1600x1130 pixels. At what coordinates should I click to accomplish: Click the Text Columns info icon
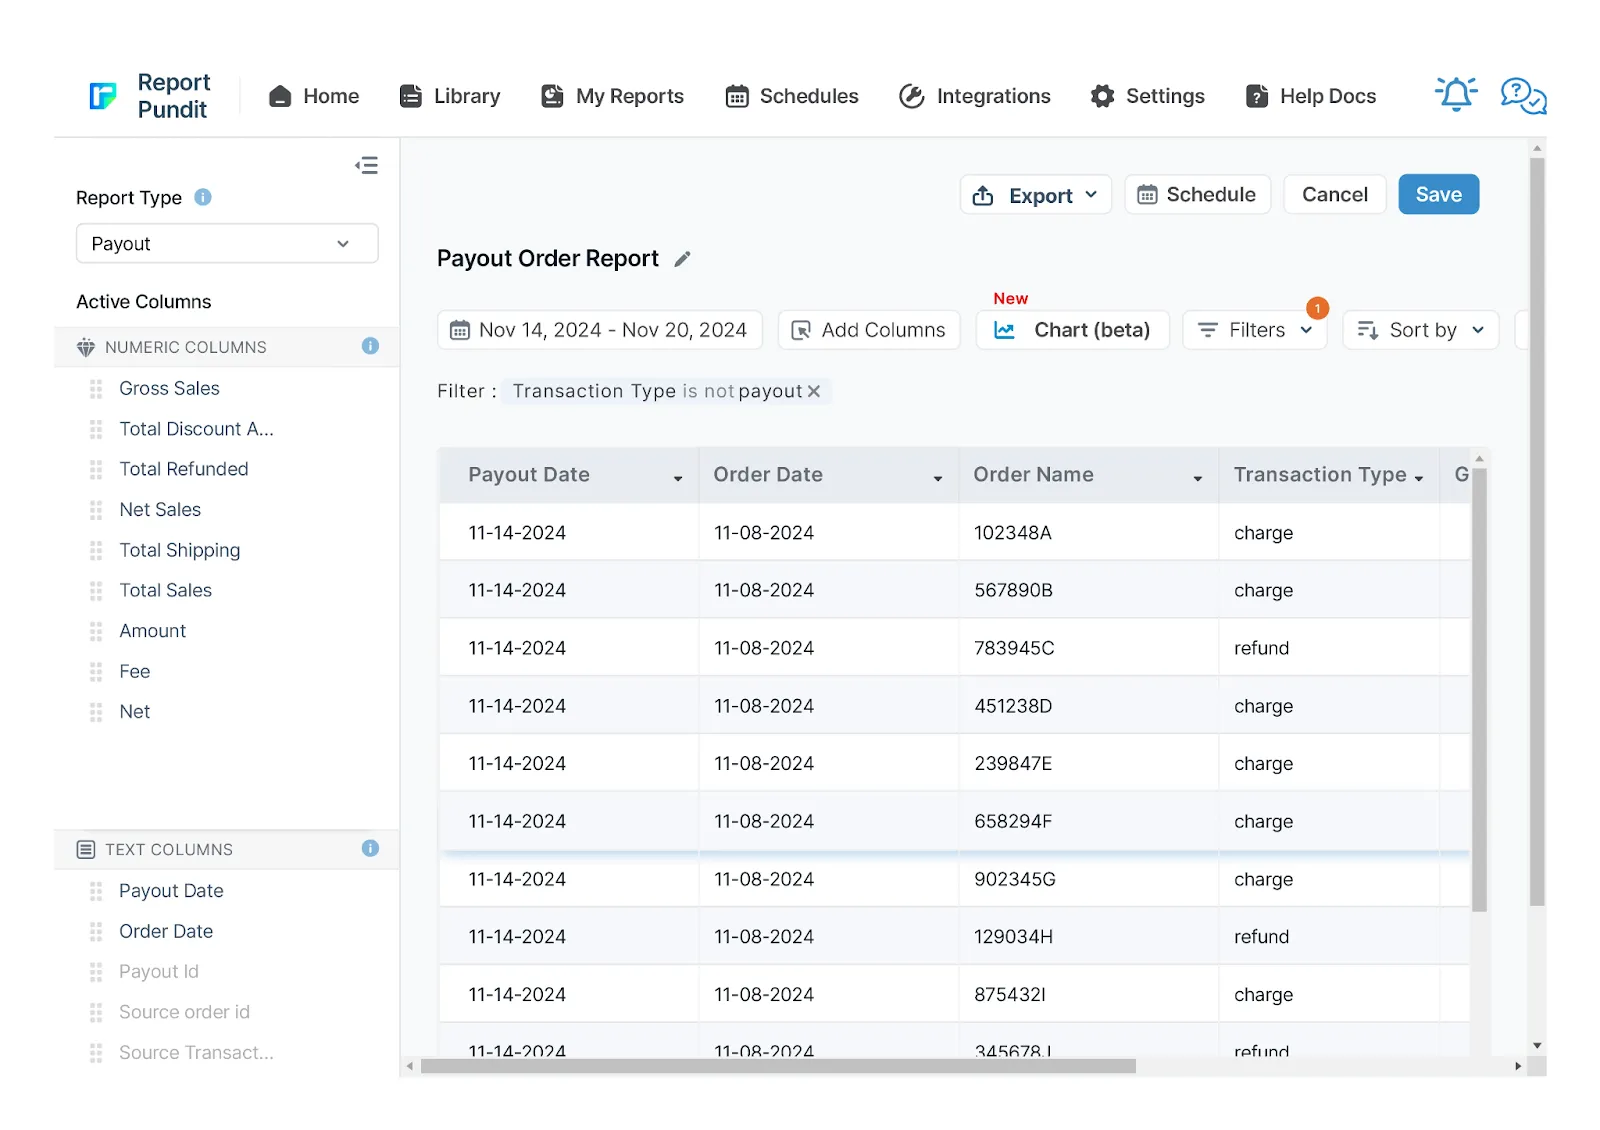click(x=370, y=848)
